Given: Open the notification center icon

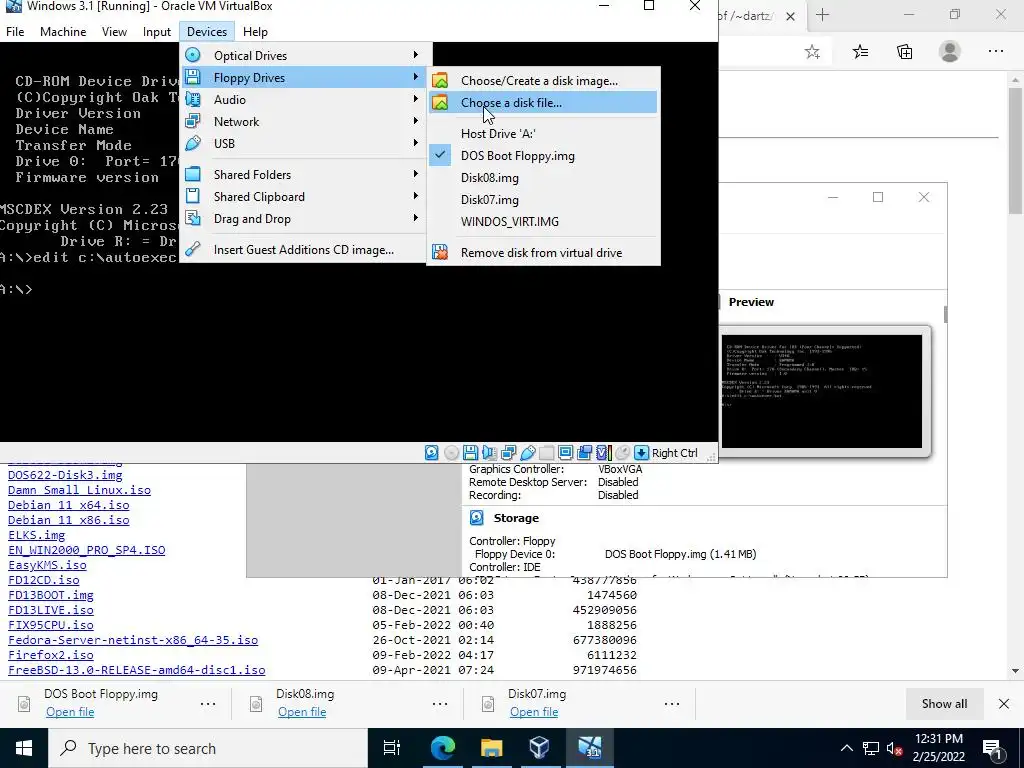Looking at the screenshot, I should pyautogui.click(x=992, y=748).
